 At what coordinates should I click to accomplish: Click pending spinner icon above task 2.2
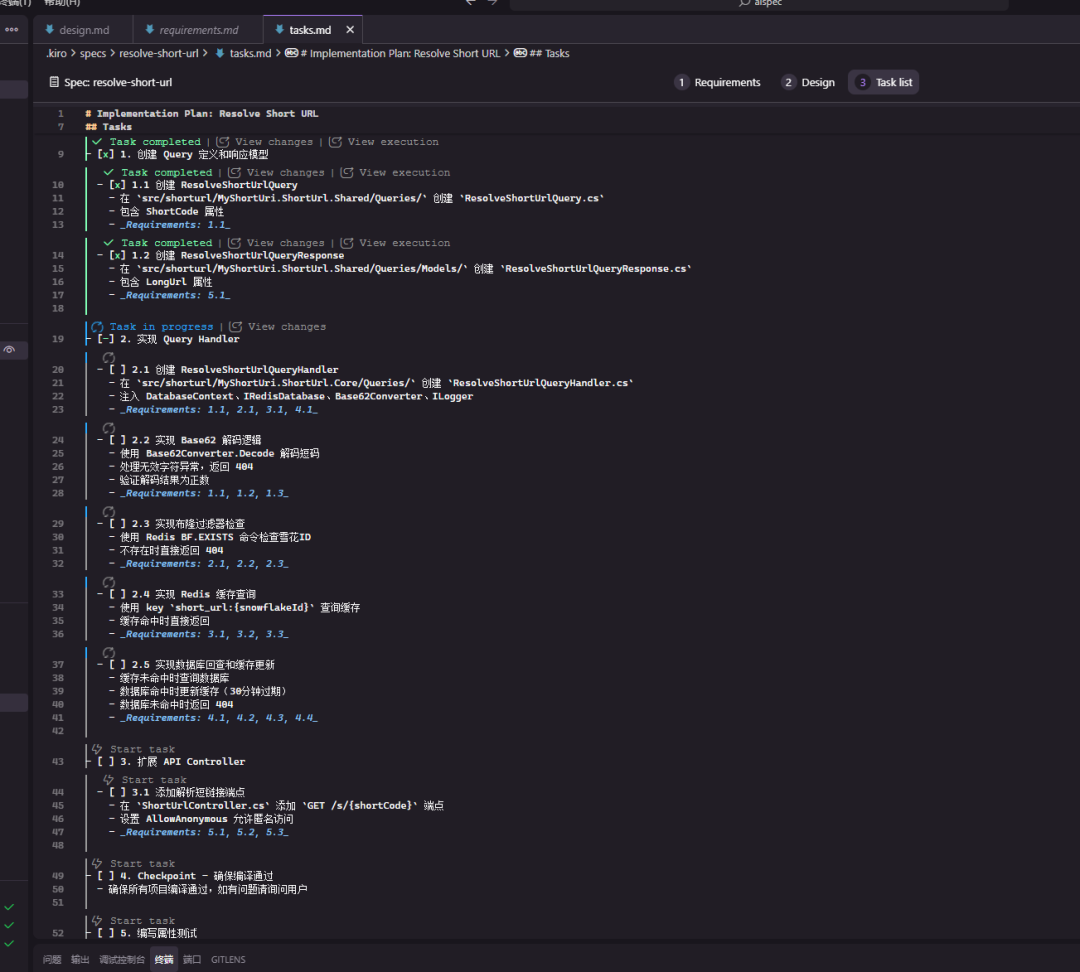pos(109,428)
